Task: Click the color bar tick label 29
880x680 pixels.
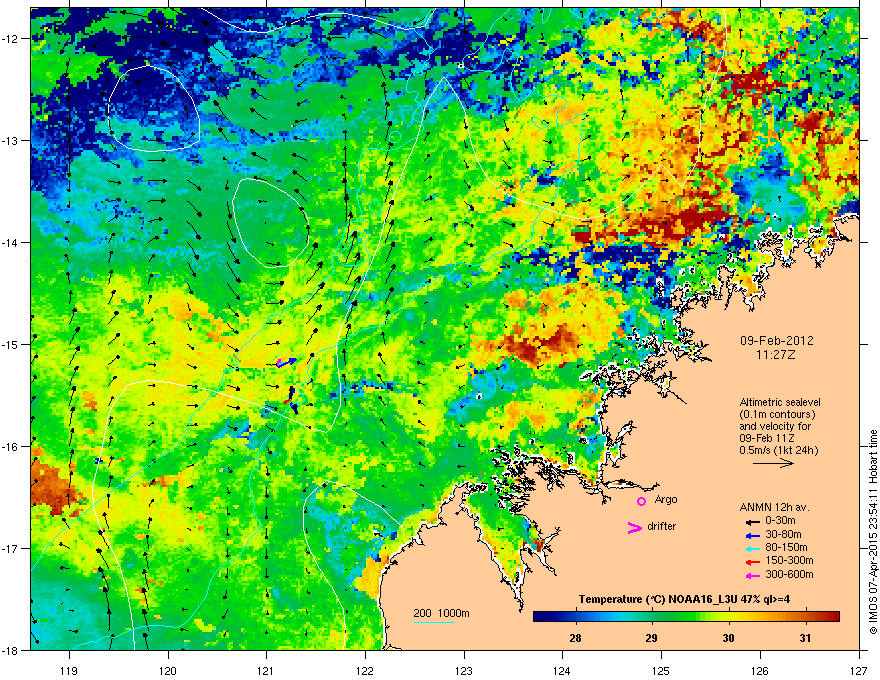Action: [651, 638]
